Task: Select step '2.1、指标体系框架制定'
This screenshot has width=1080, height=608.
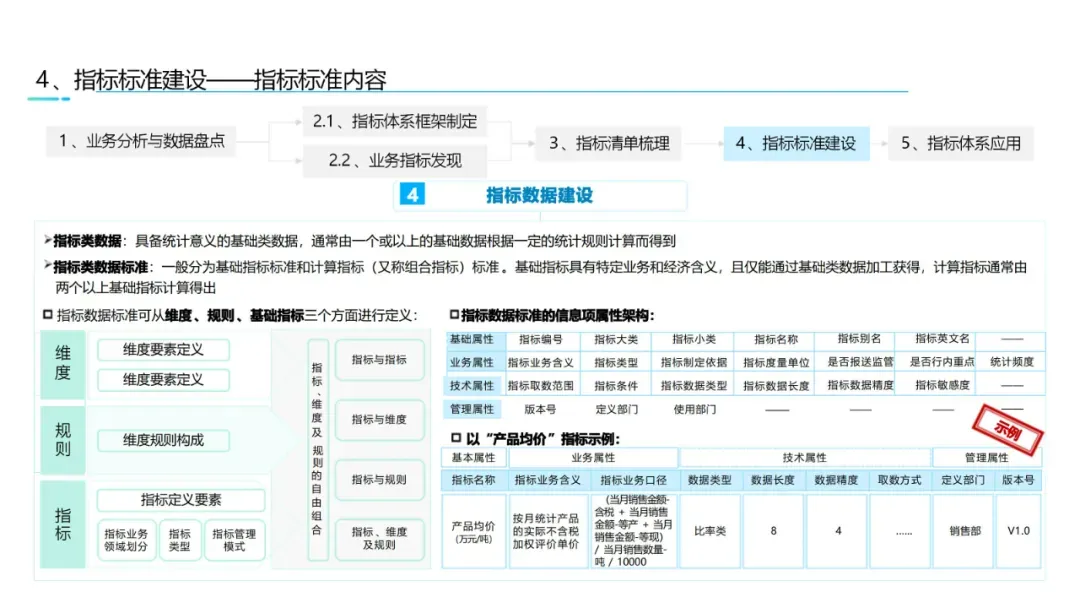Action: click(395, 122)
